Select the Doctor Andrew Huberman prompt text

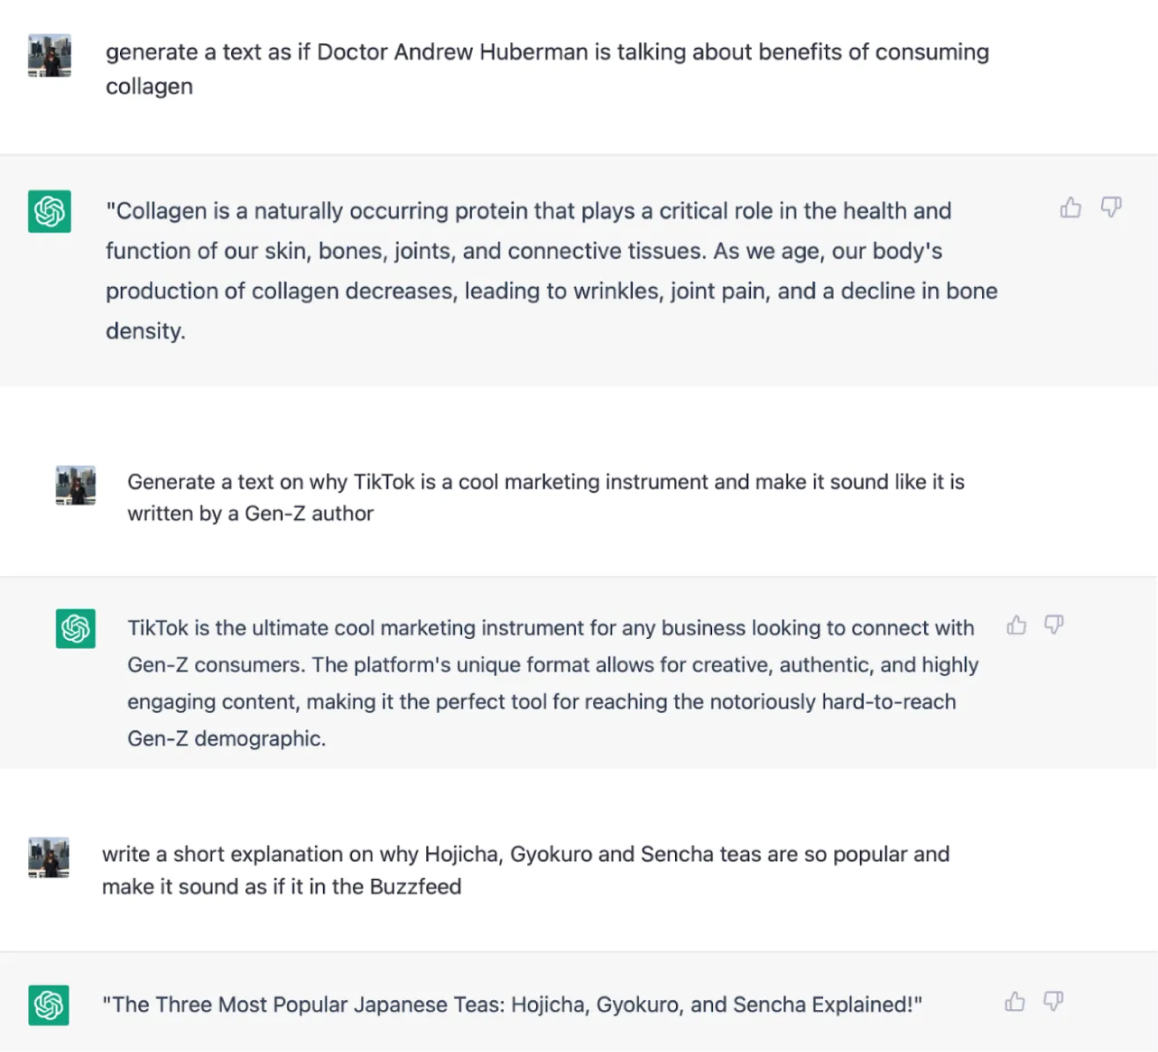click(547, 69)
